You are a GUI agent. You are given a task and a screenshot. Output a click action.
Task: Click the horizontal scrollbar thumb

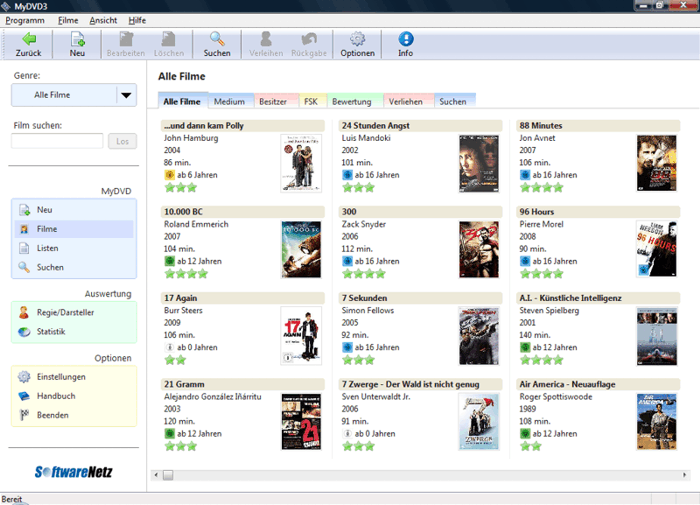point(168,475)
